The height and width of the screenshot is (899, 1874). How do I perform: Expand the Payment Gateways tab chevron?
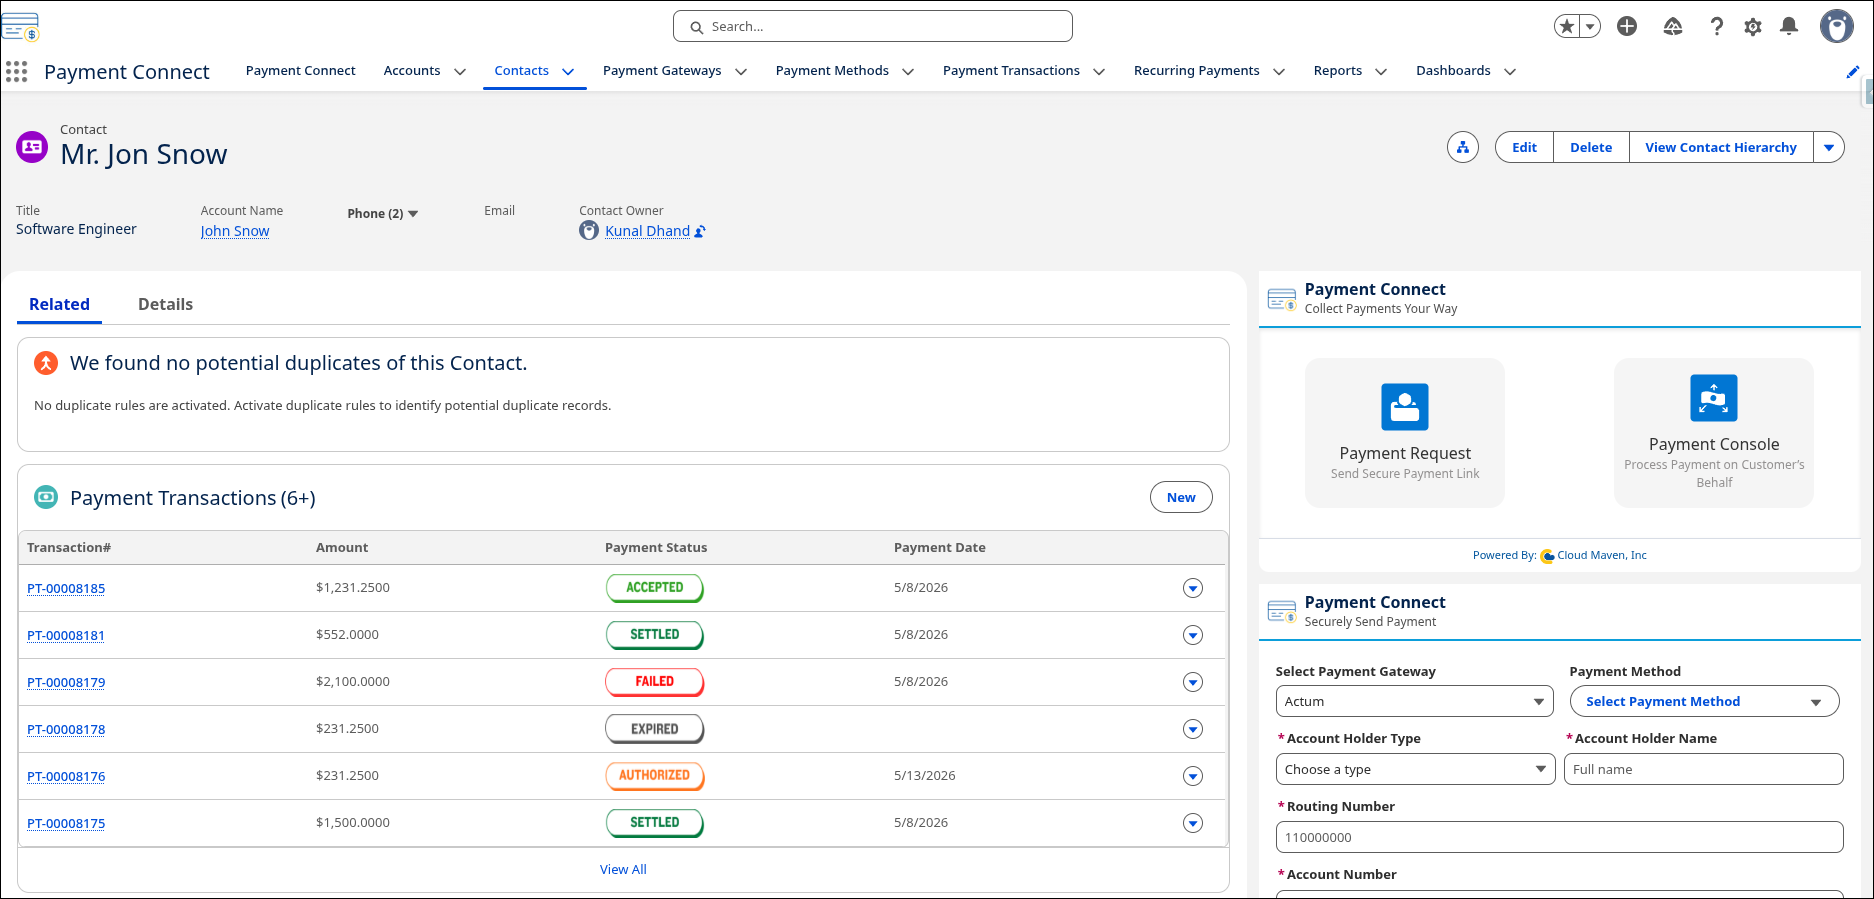click(741, 72)
